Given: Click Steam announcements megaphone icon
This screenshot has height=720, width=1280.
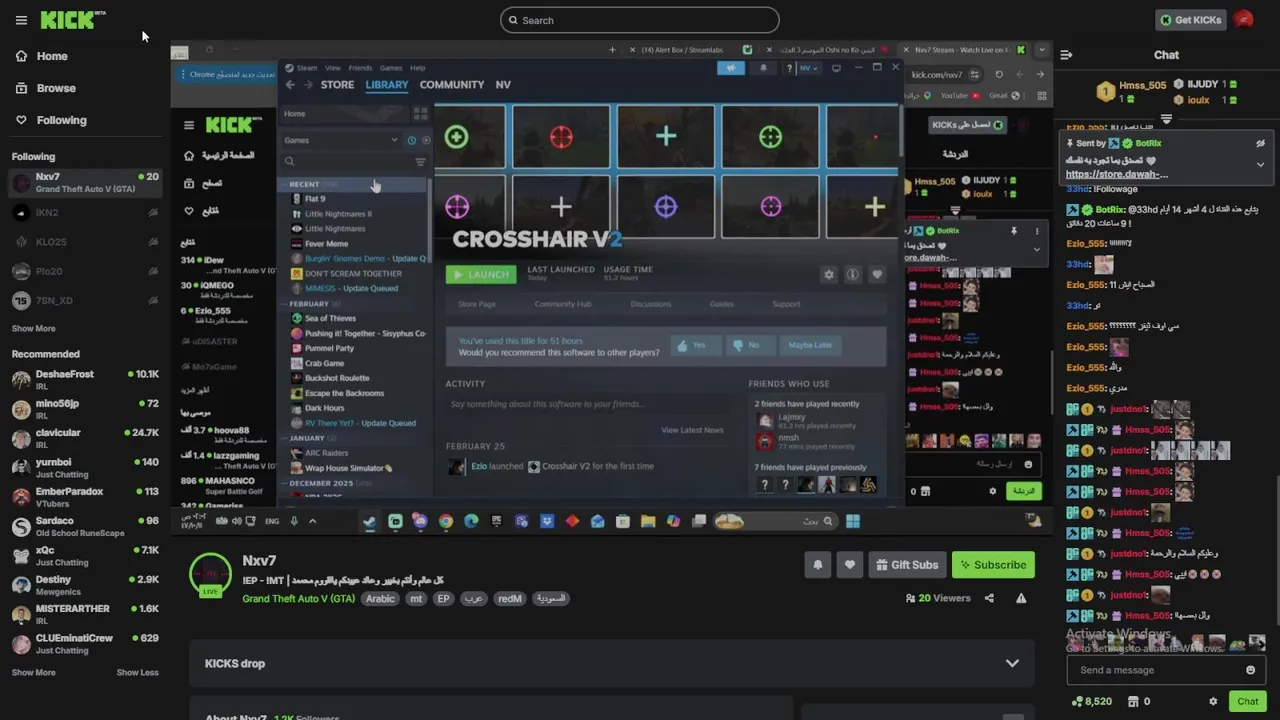Looking at the screenshot, I should 731,68.
